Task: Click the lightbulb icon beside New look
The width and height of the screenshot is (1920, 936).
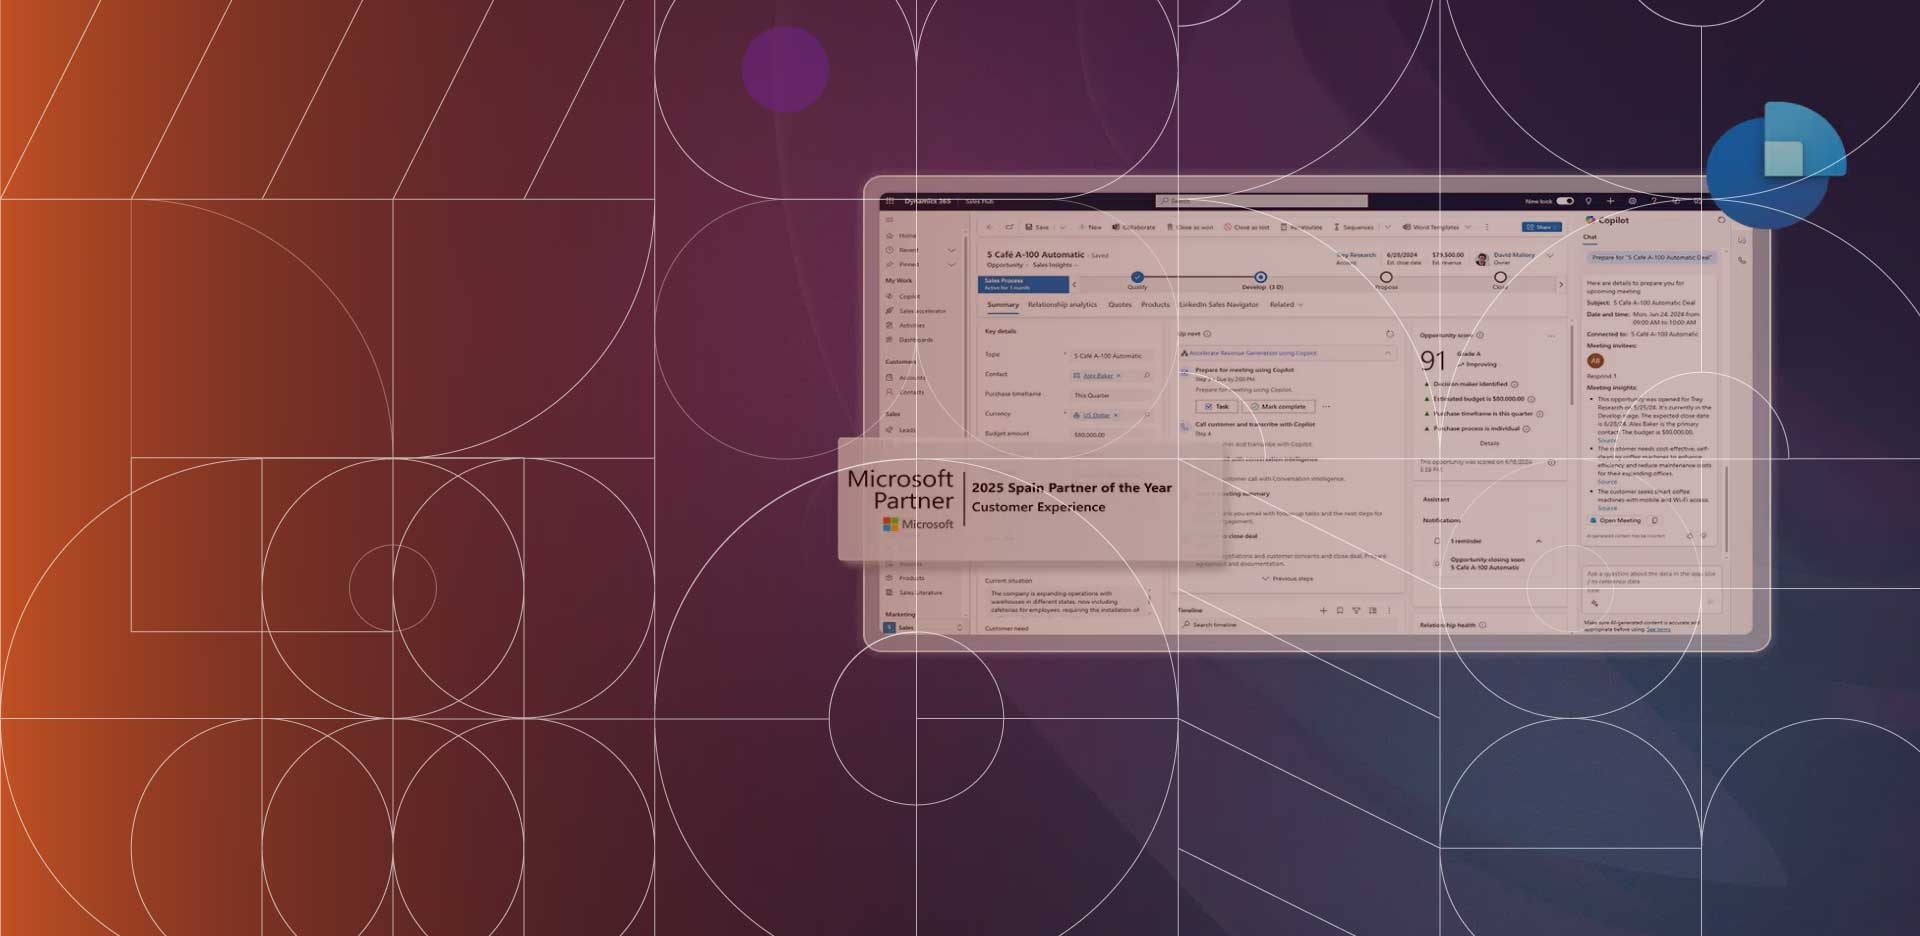Action: point(1588,201)
